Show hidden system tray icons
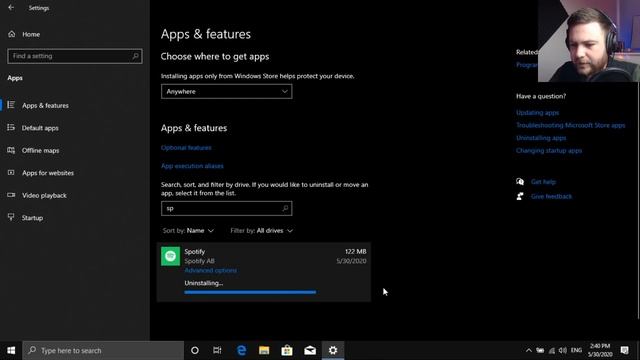 click(x=529, y=350)
